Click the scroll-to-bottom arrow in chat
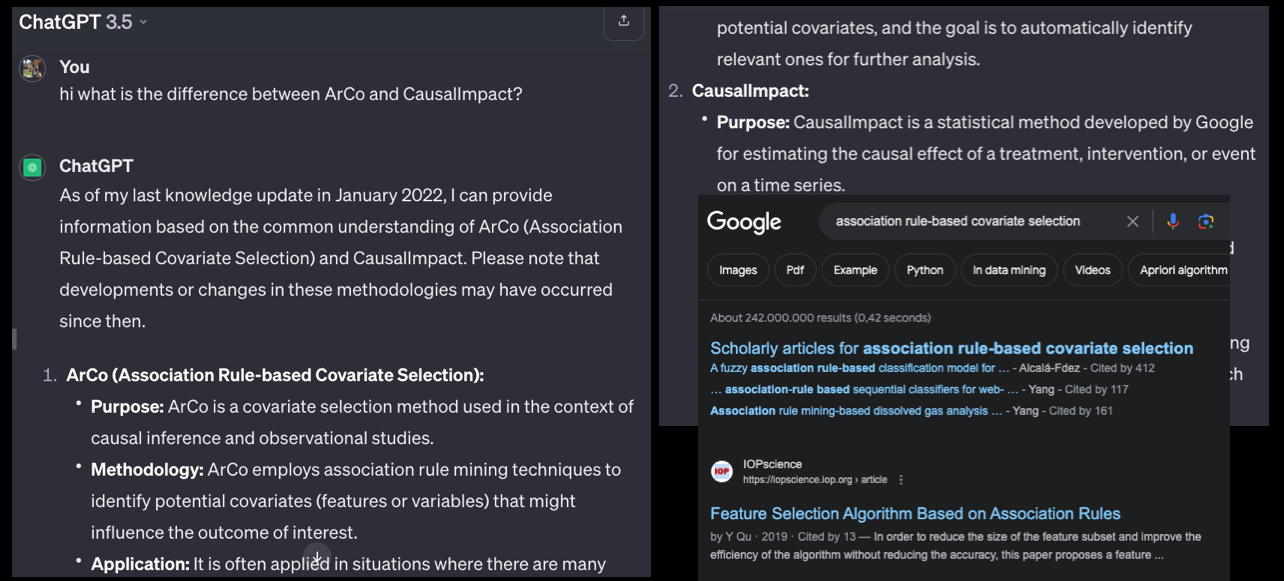1284x581 pixels. 317,558
